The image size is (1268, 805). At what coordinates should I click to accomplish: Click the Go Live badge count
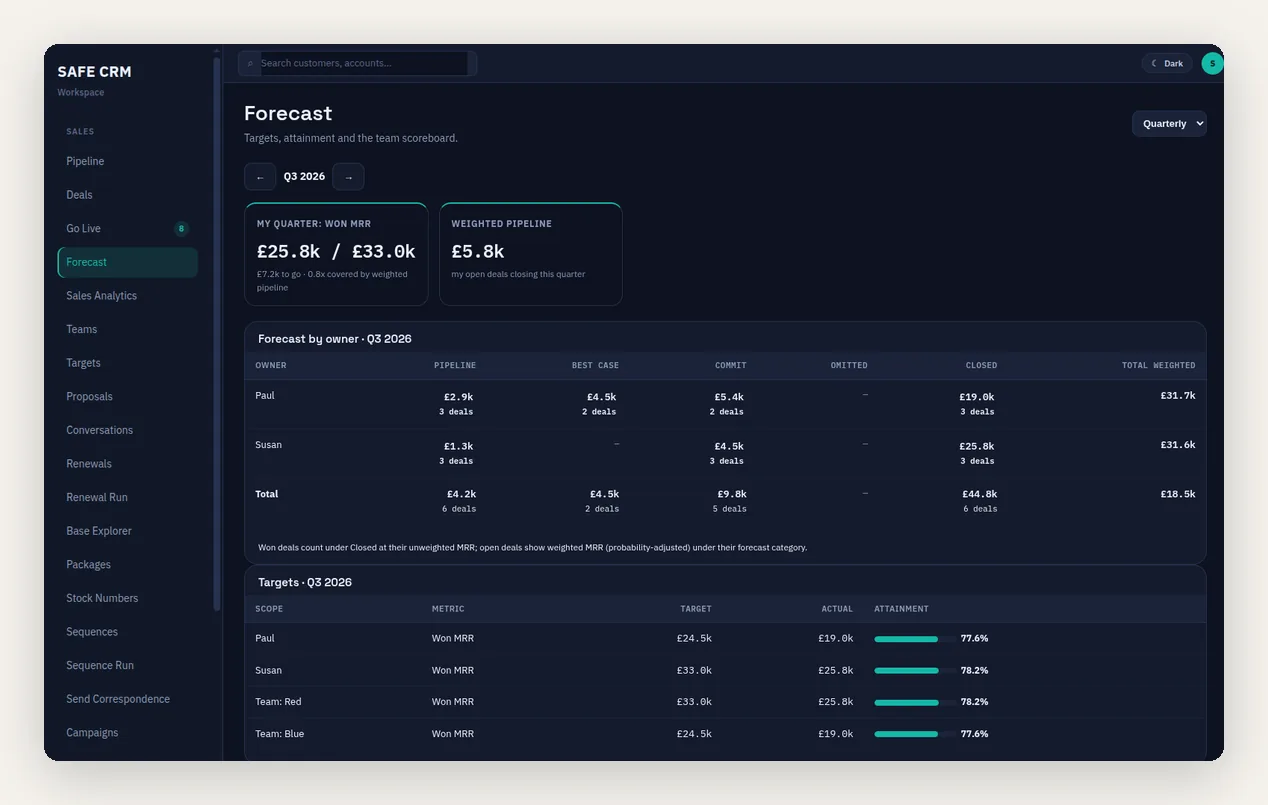tap(181, 229)
